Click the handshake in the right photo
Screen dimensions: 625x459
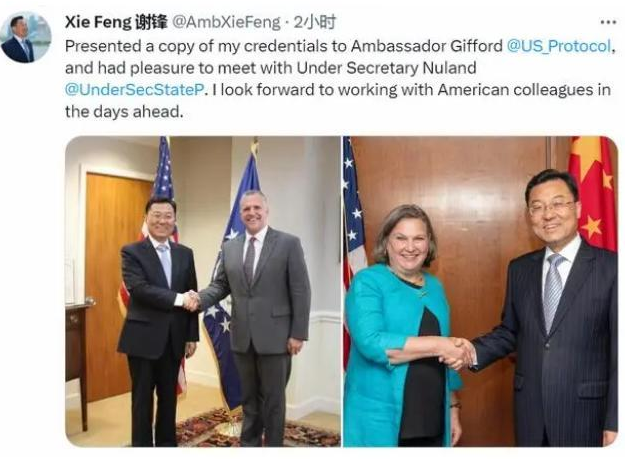coord(458,354)
